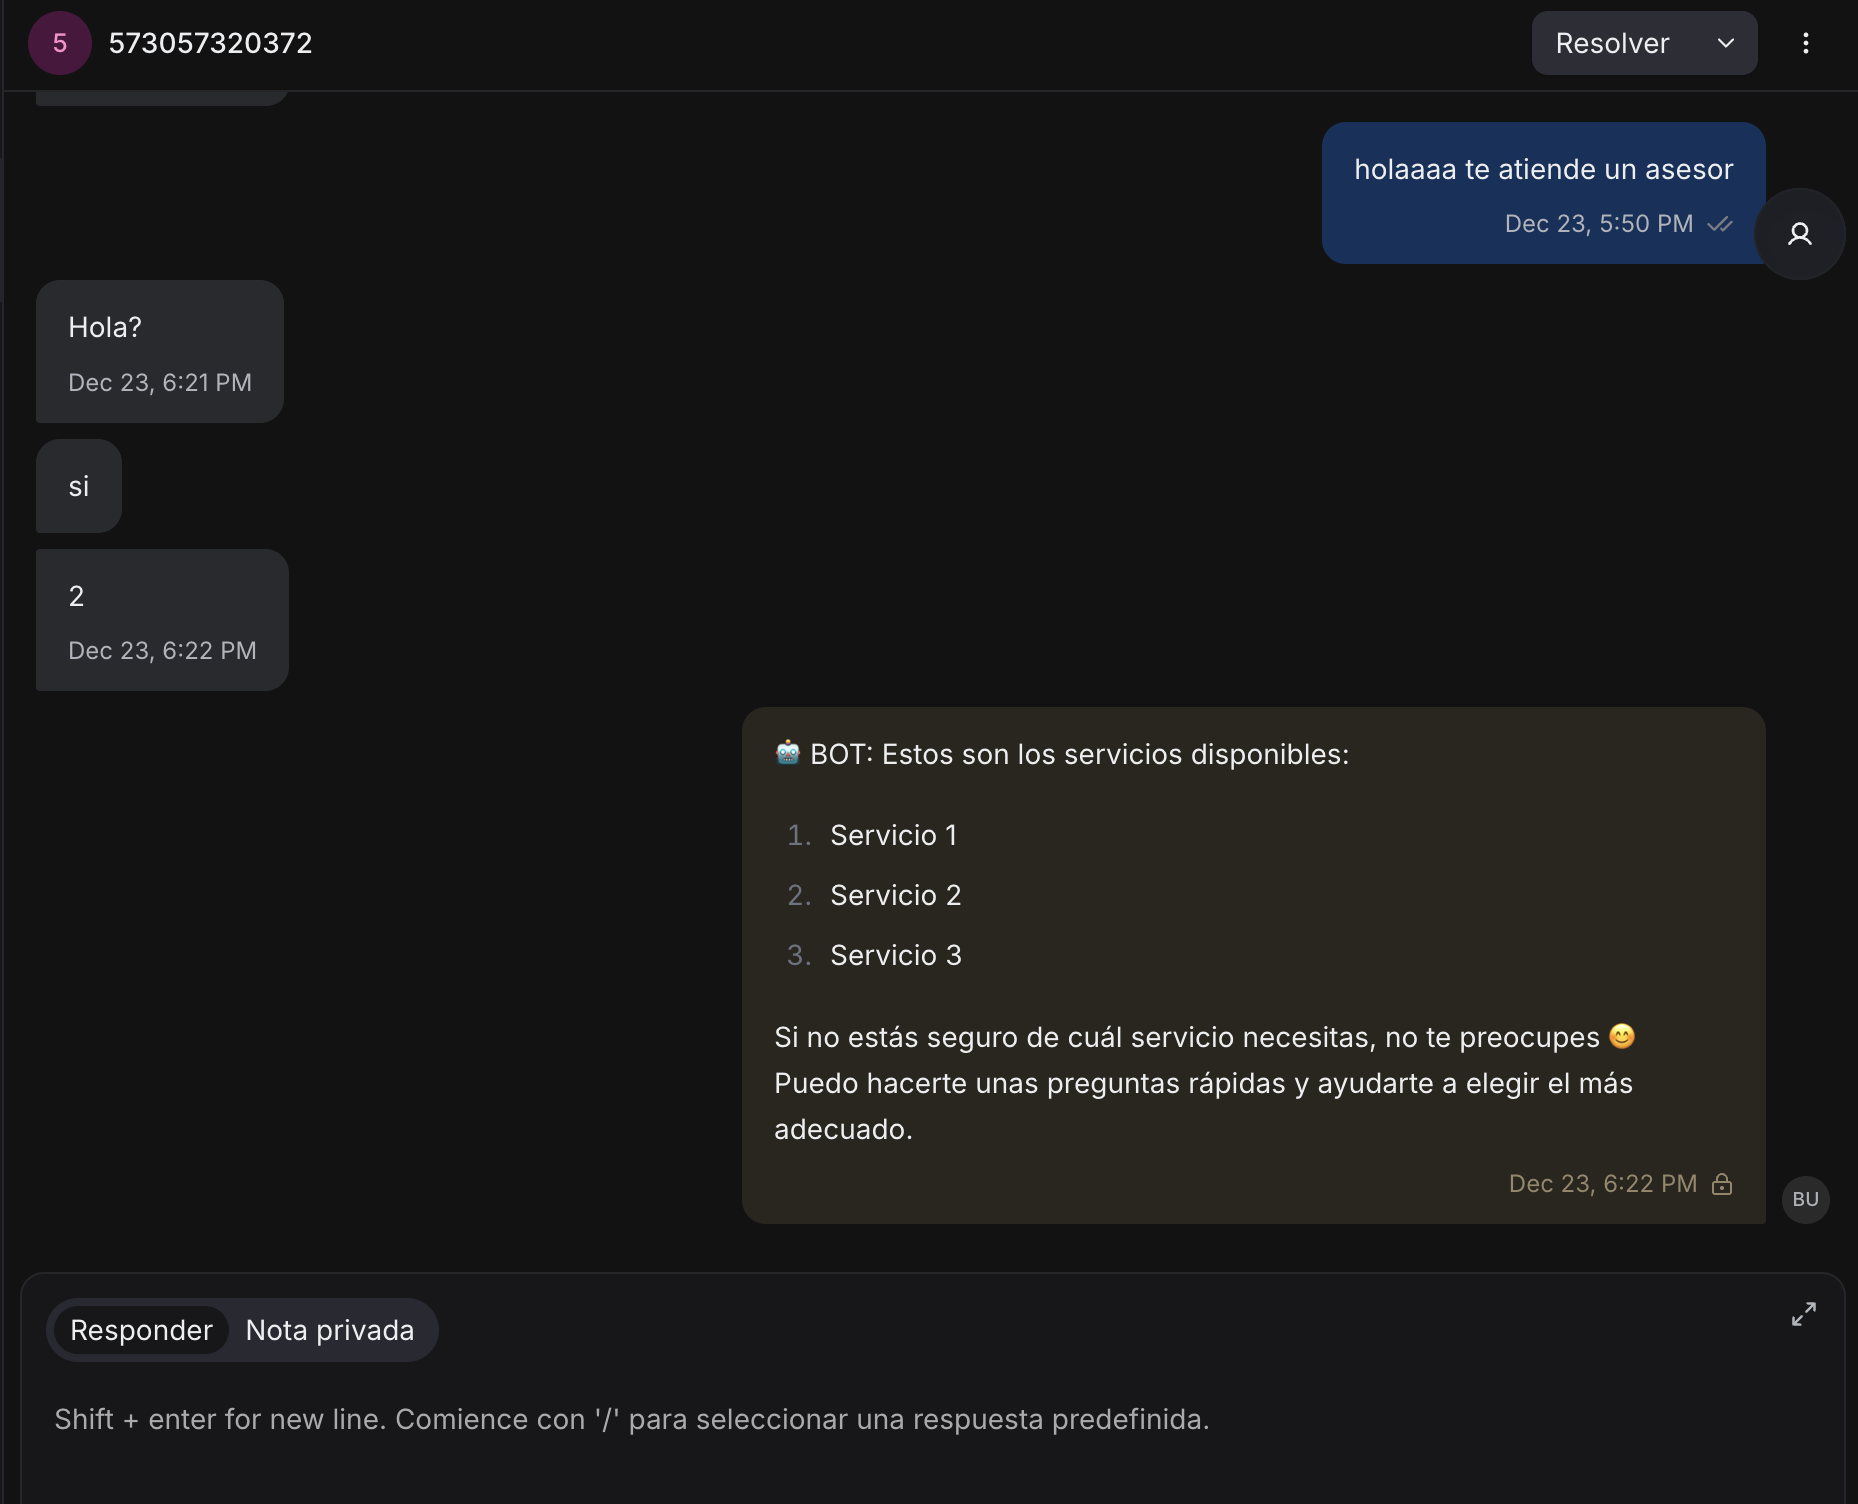1858x1504 pixels.
Task: Click the Resolver button
Action: [x=1612, y=43]
